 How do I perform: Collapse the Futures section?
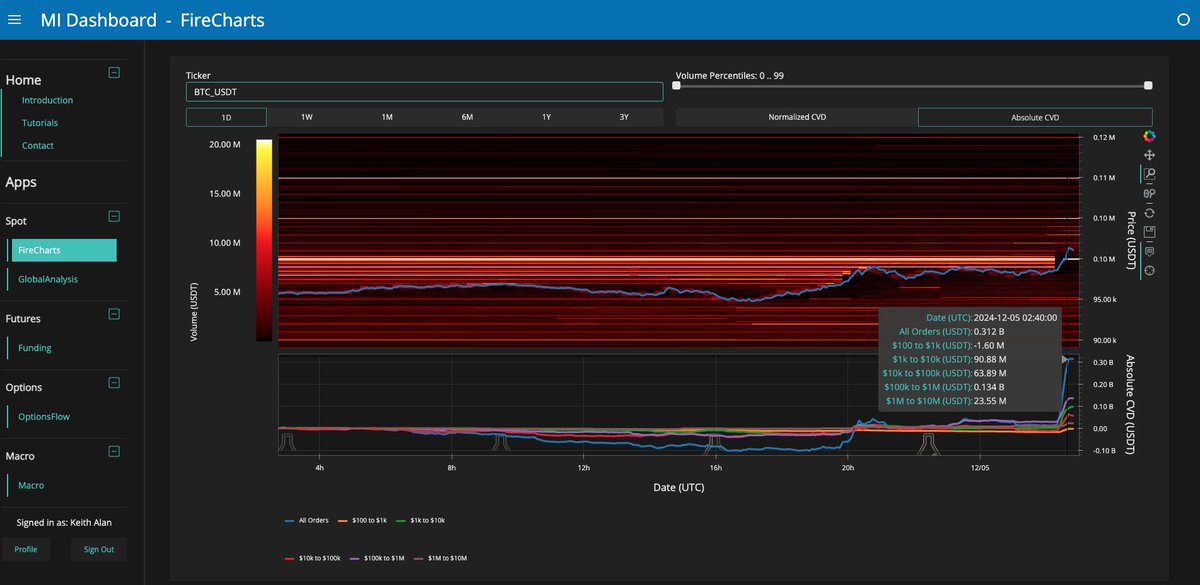pos(114,314)
